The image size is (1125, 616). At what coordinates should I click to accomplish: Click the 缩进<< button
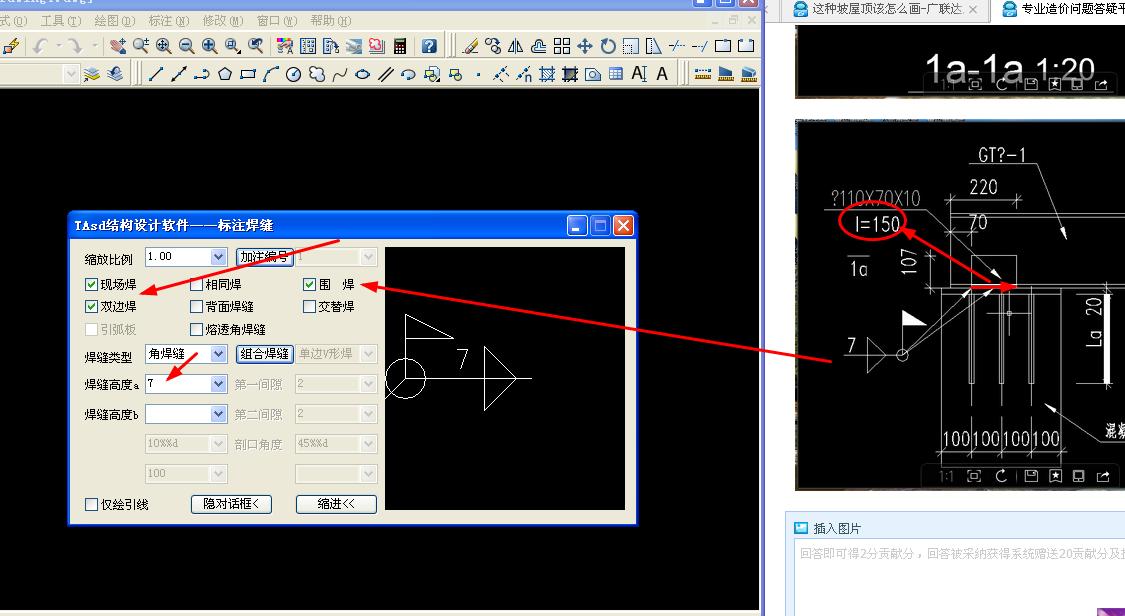[x=336, y=504]
